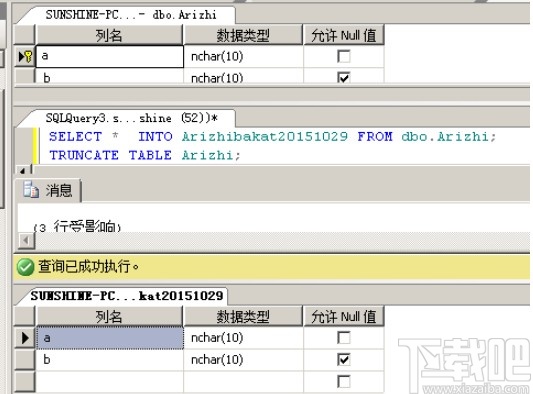The image size is (533, 394).
Task: Click the 列名 header in the backup table
Action: coord(109,316)
